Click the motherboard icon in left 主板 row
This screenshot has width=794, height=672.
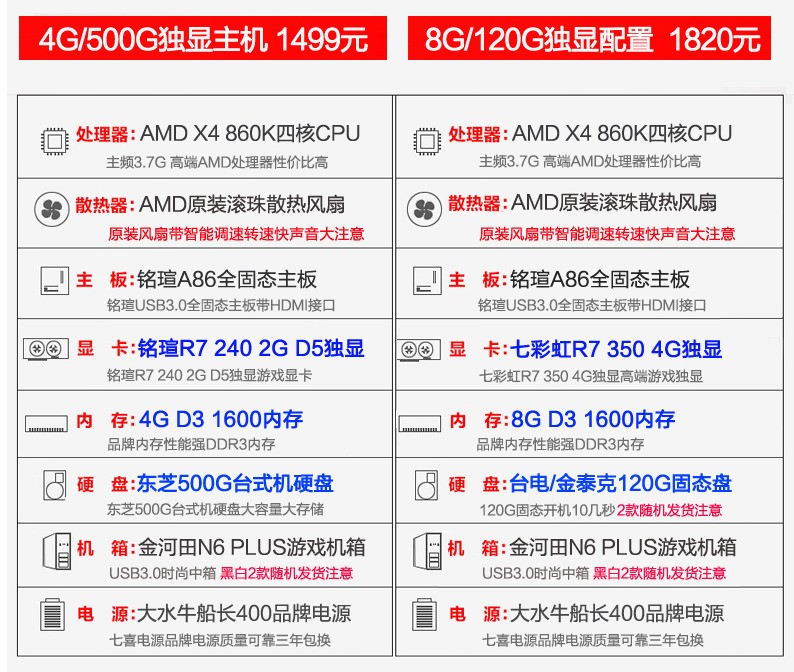[x=55, y=281]
